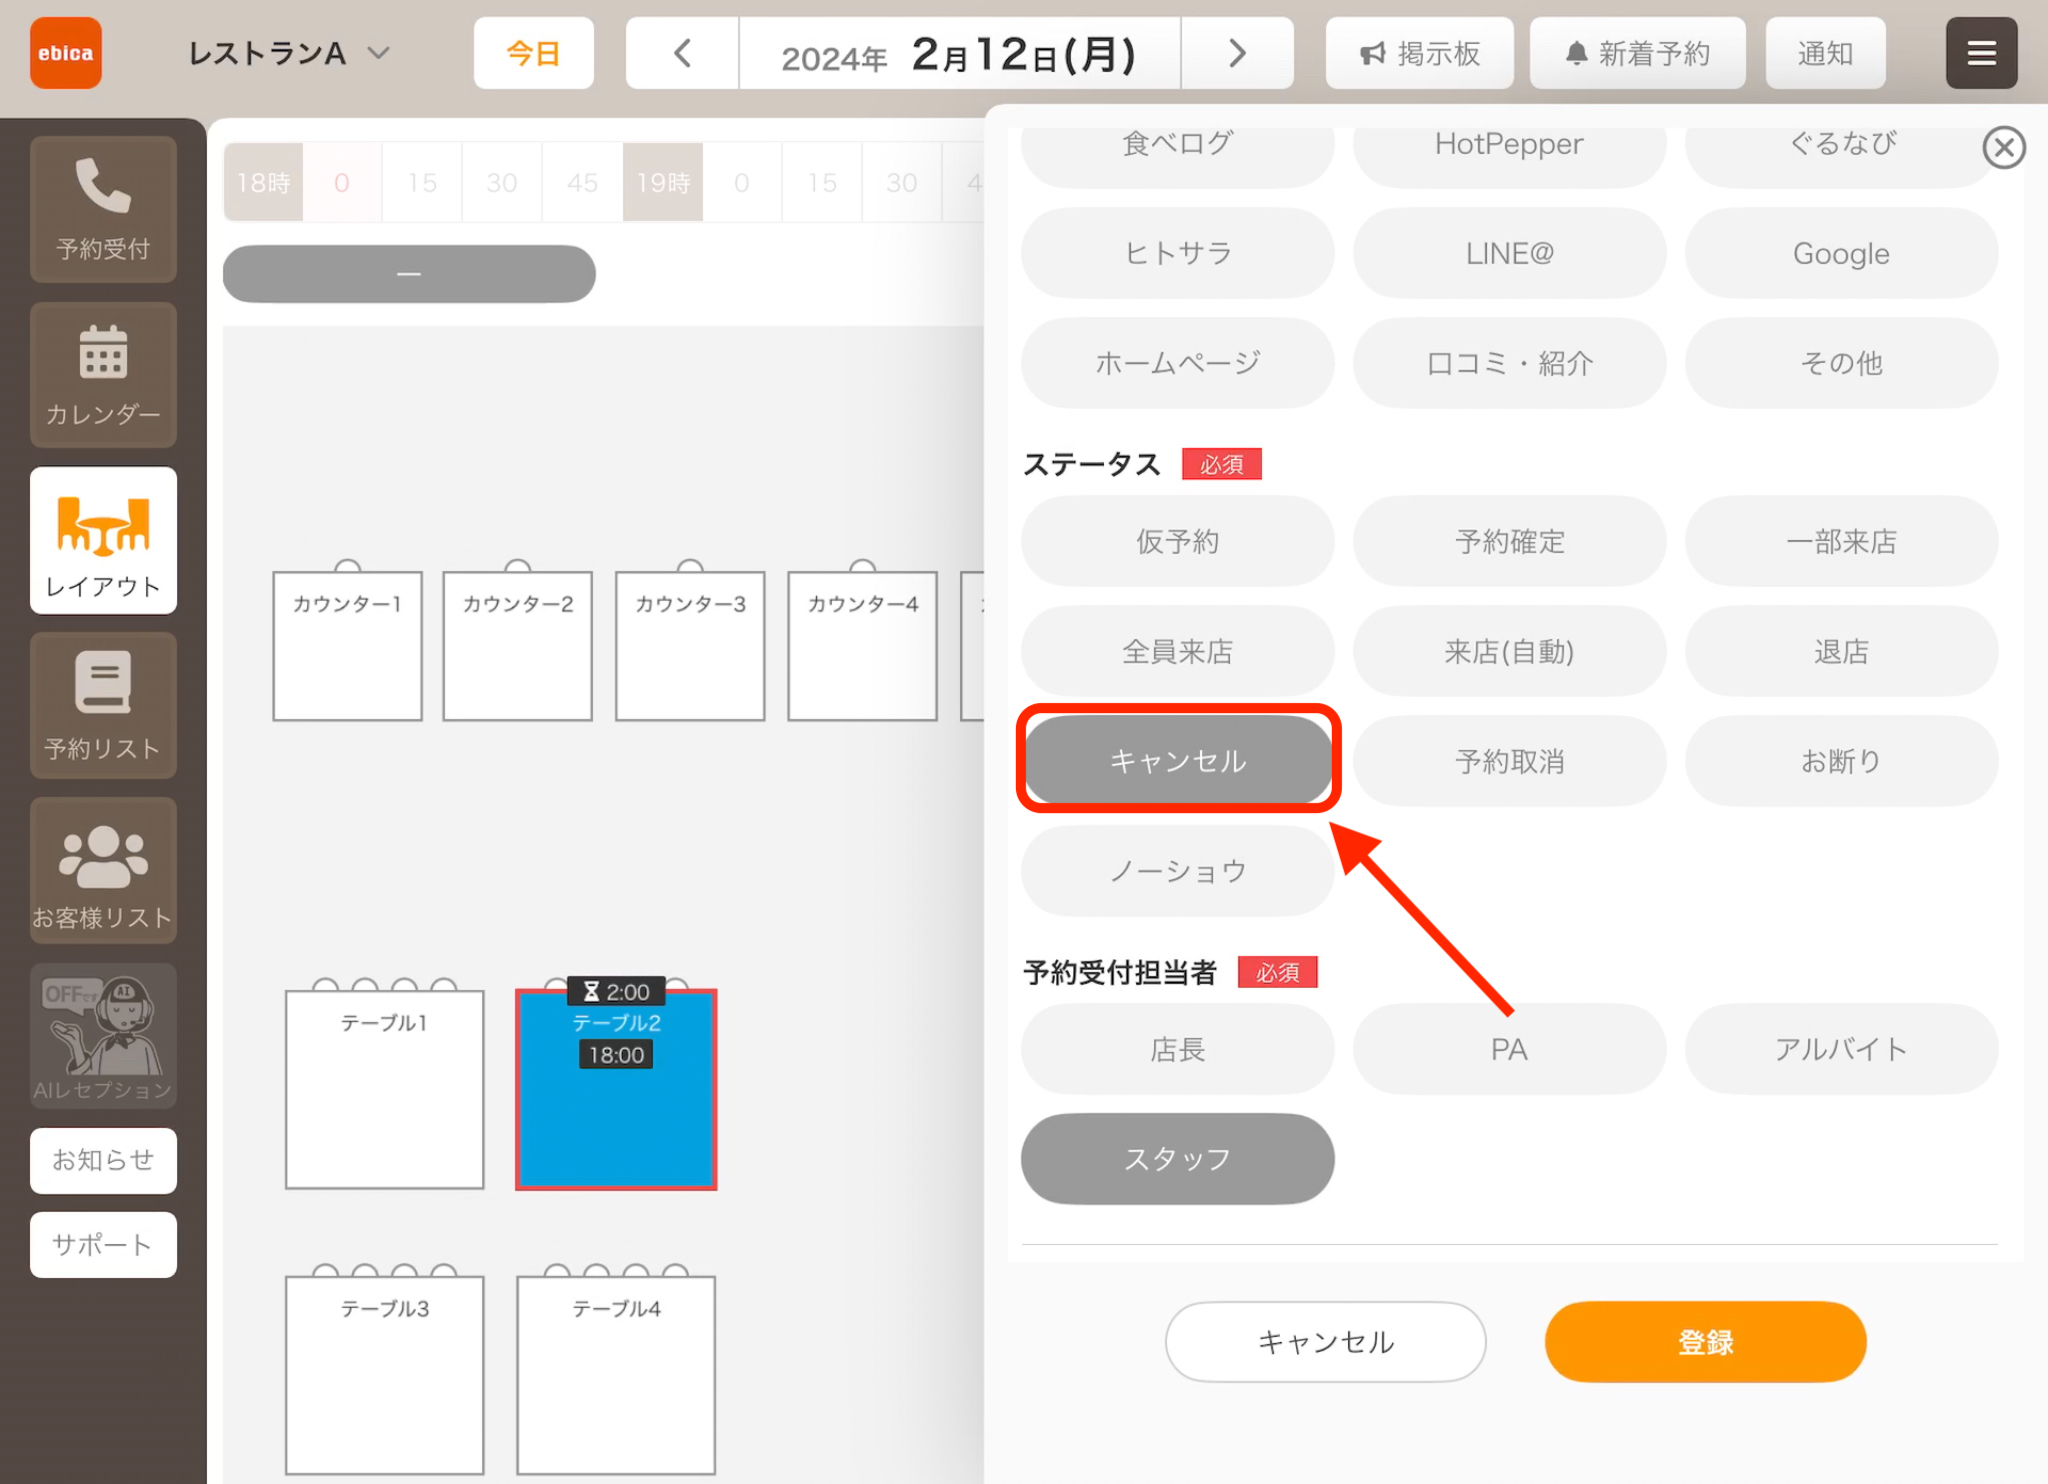Image resolution: width=2048 pixels, height=1484 pixels.
Task: Open the 予約受付 phone icon
Action: coord(103,209)
